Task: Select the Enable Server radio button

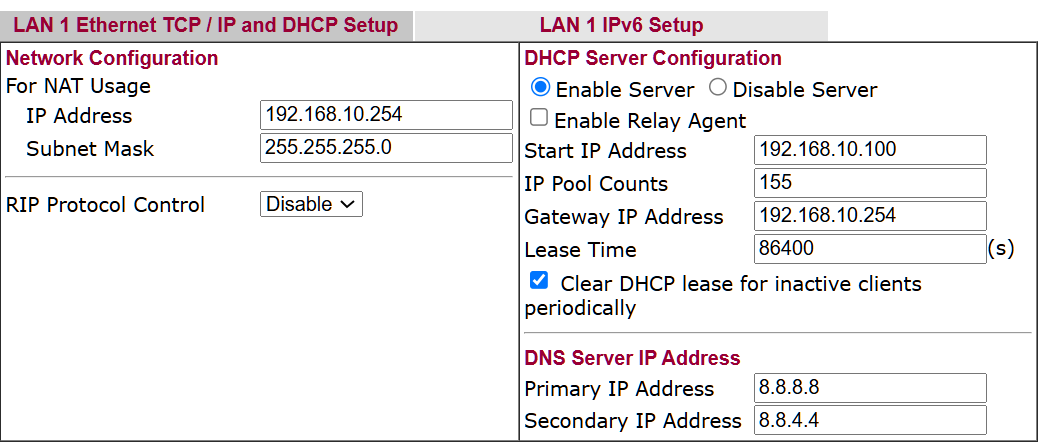Action: [541, 88]
